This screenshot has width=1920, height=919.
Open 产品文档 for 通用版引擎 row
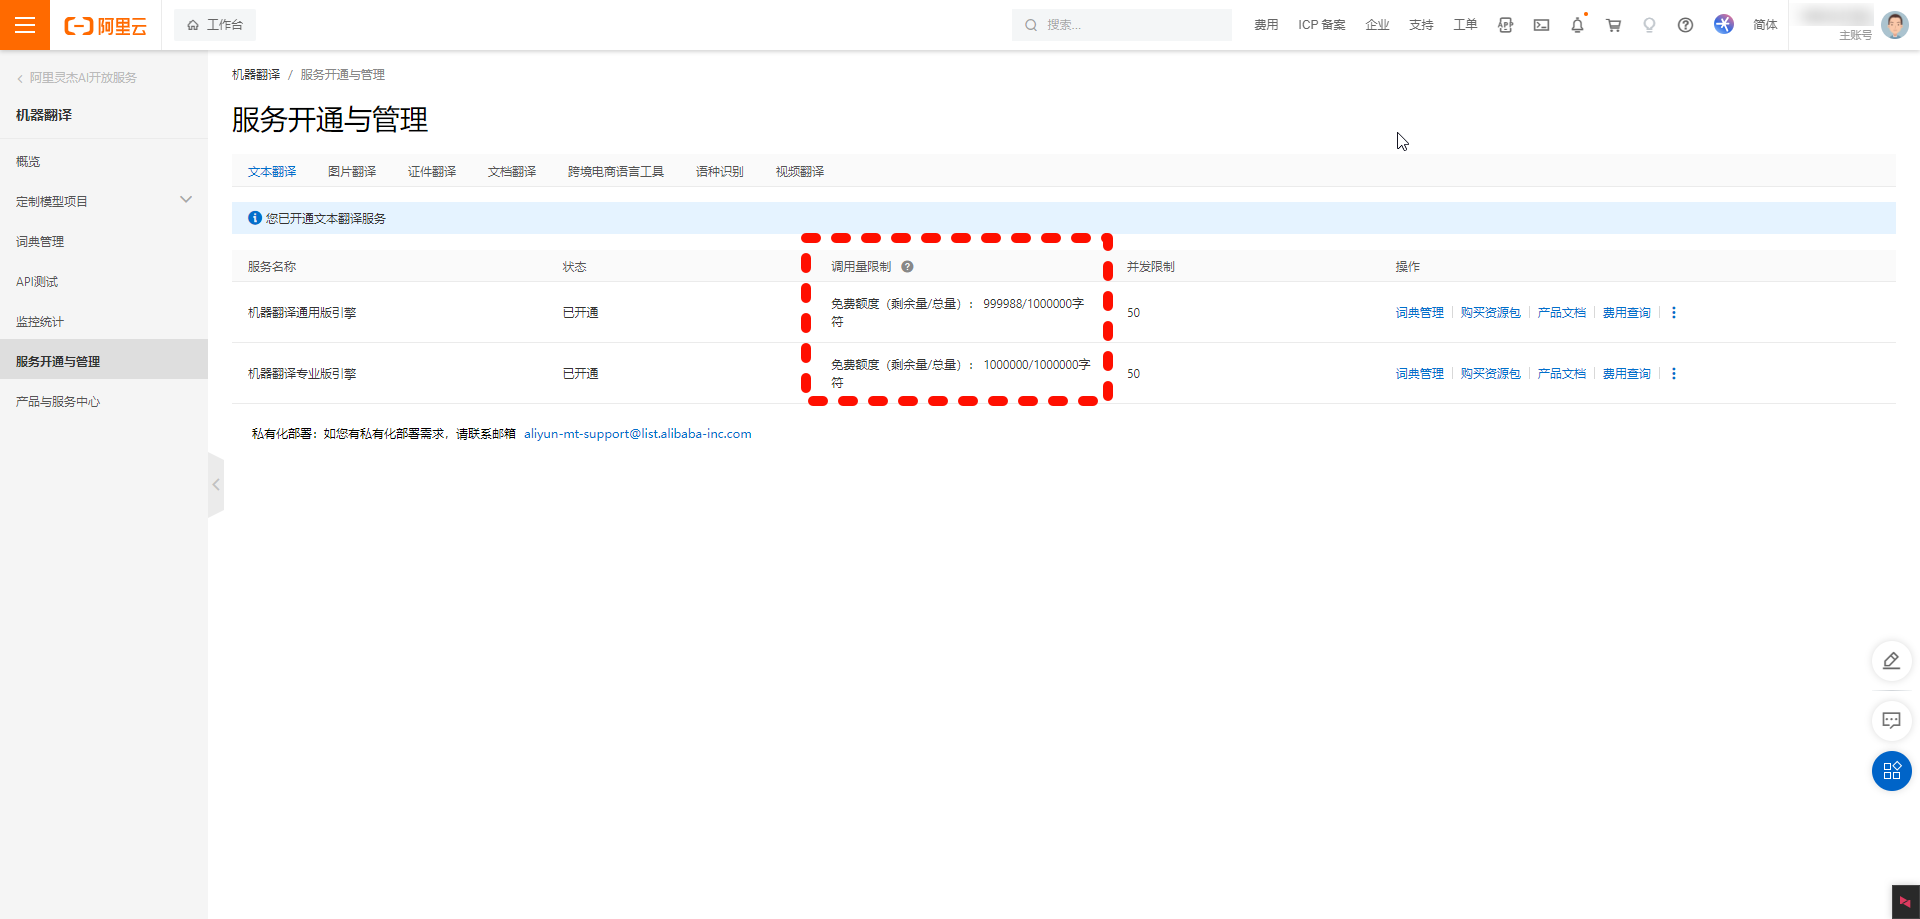coord(1562,313)
